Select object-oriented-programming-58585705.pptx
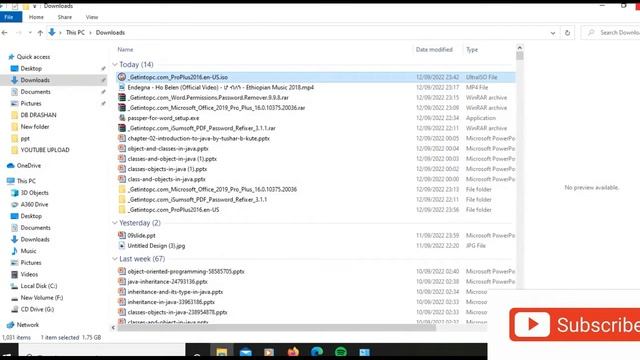 pos(186,271)
